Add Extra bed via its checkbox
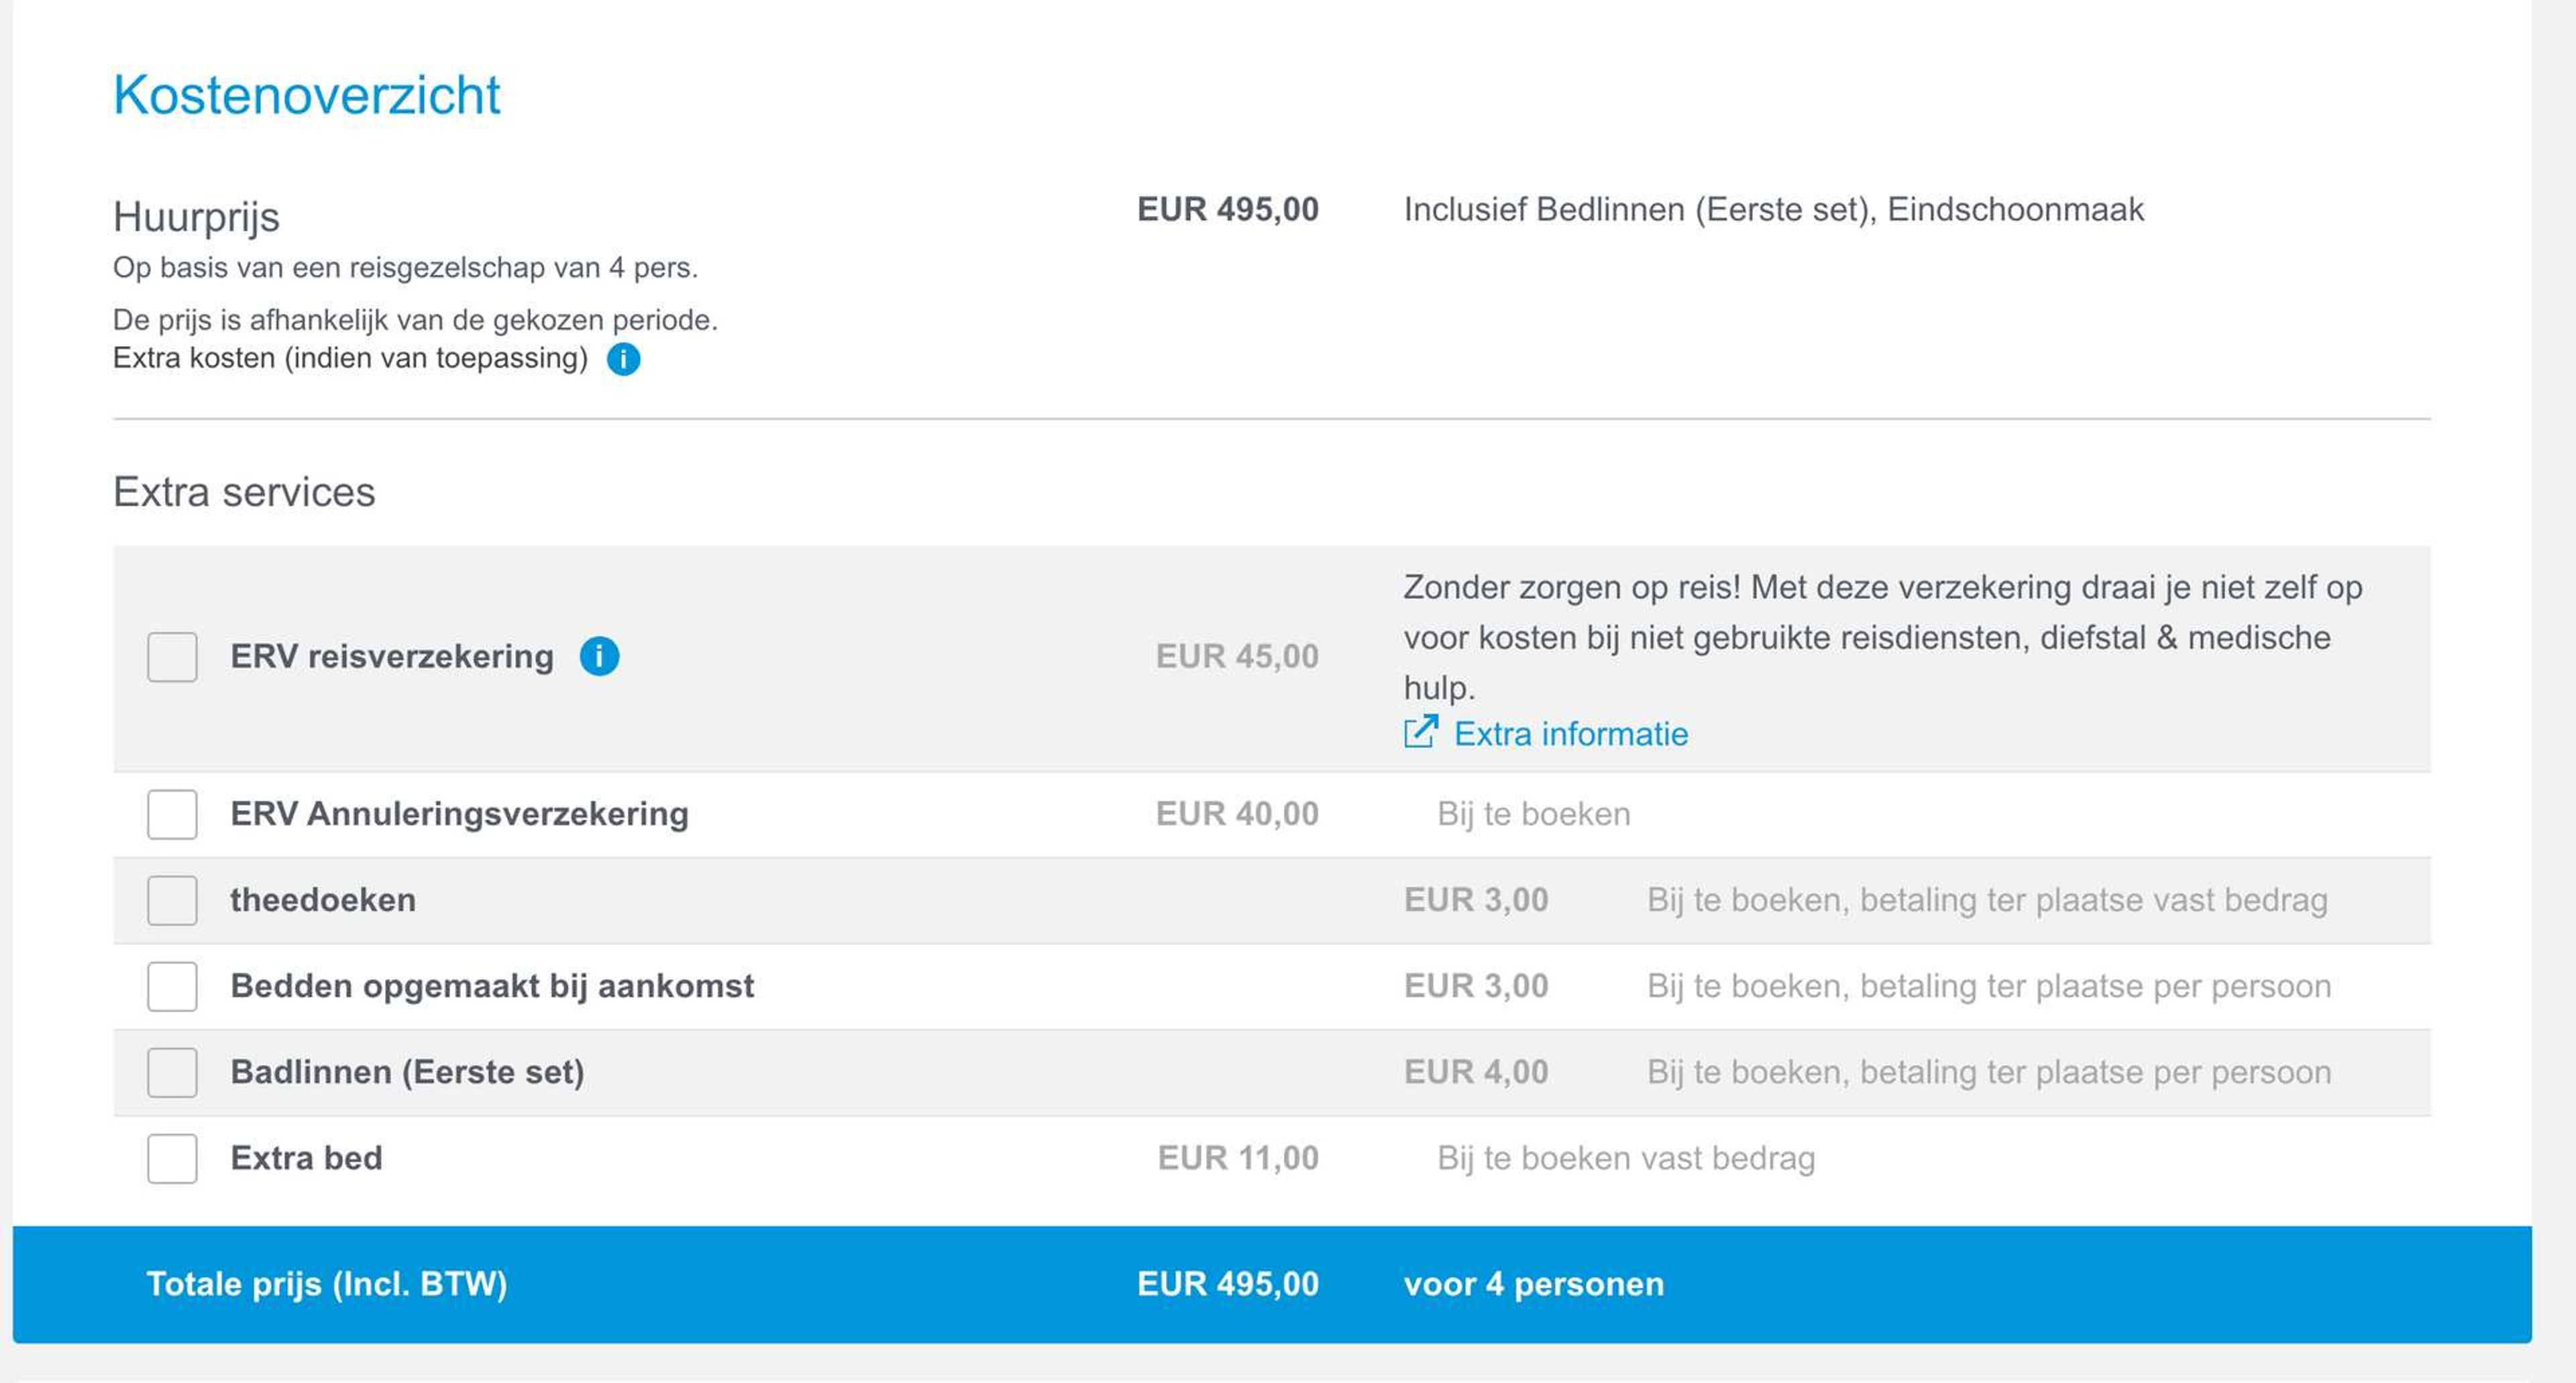Viewport: 2576px width, 1383px height. coord(172,1158)
